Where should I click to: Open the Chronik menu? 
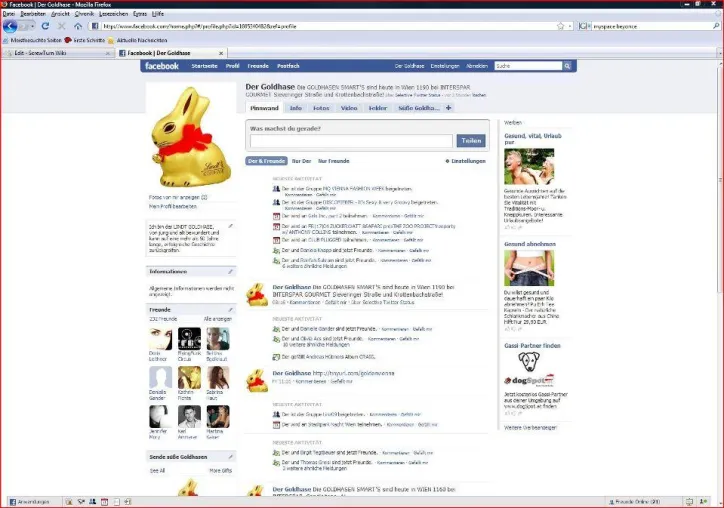point(84,14)
